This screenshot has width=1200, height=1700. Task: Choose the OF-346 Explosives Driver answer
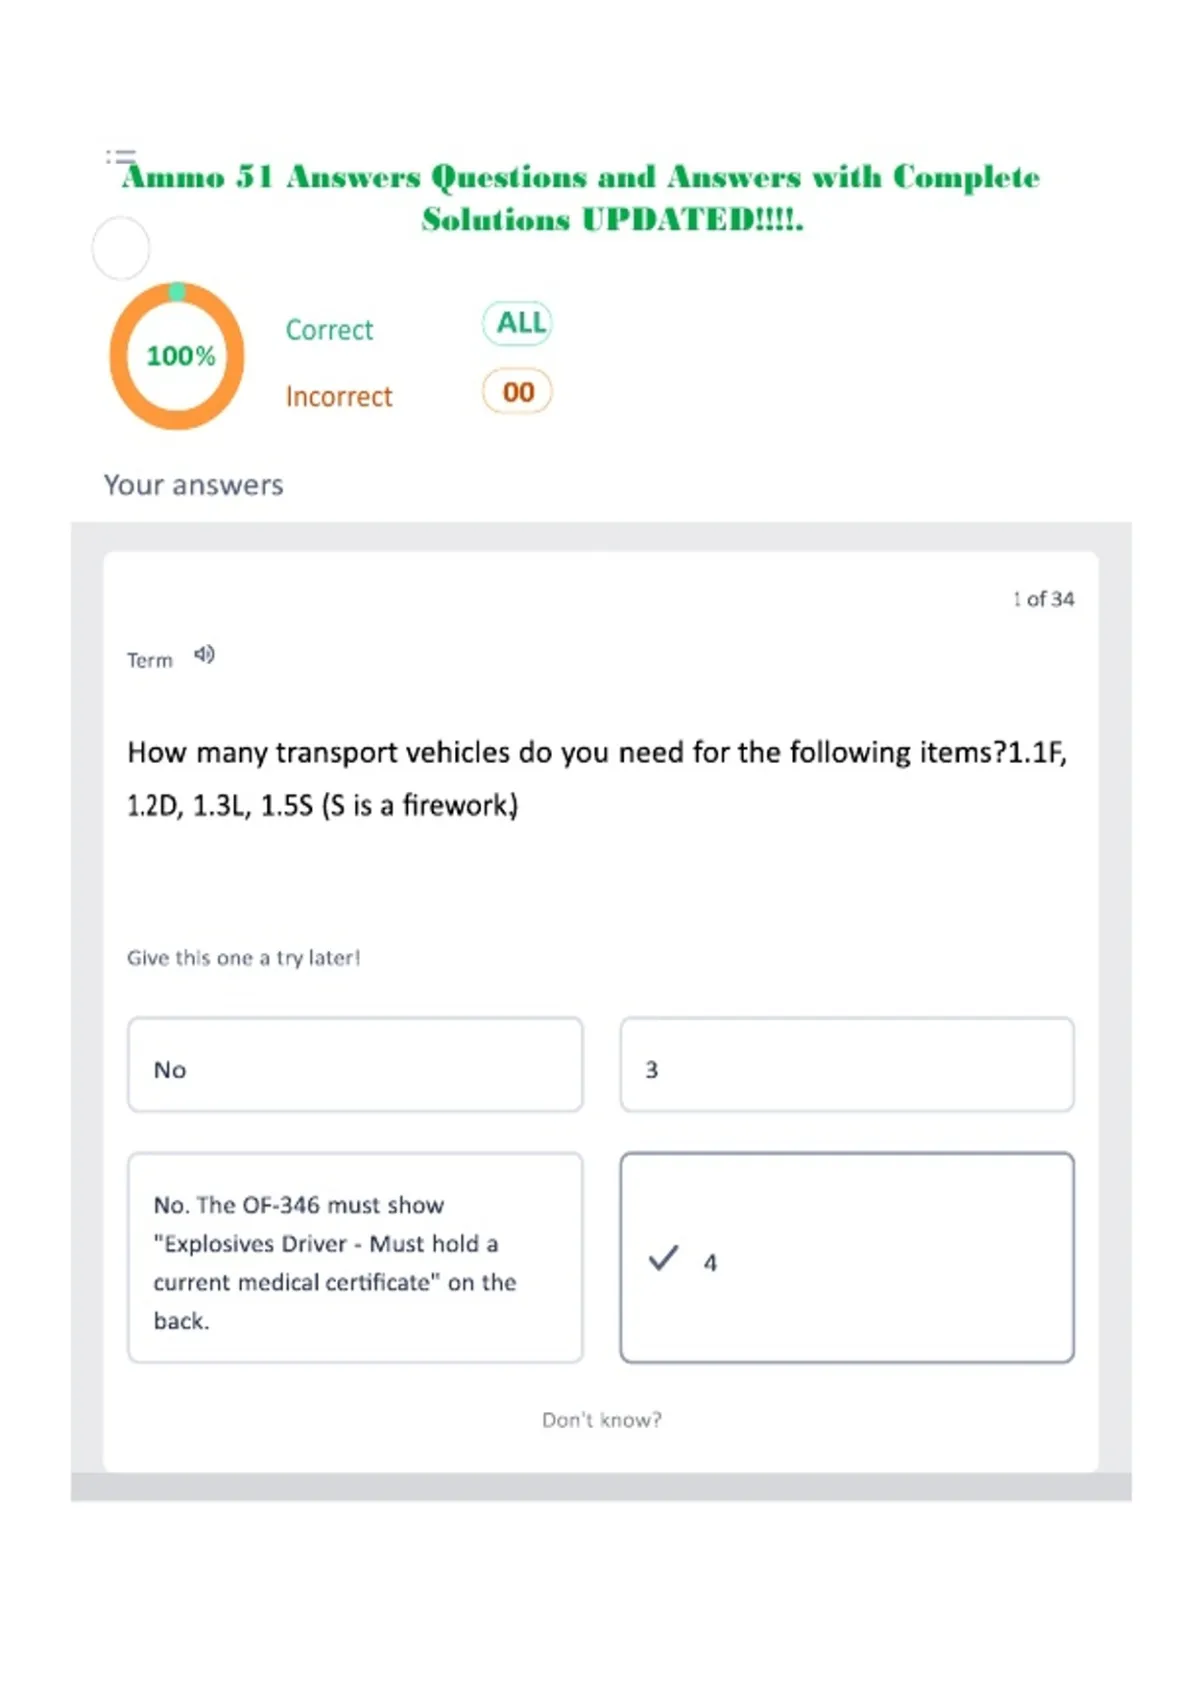tap(355, 1258)
